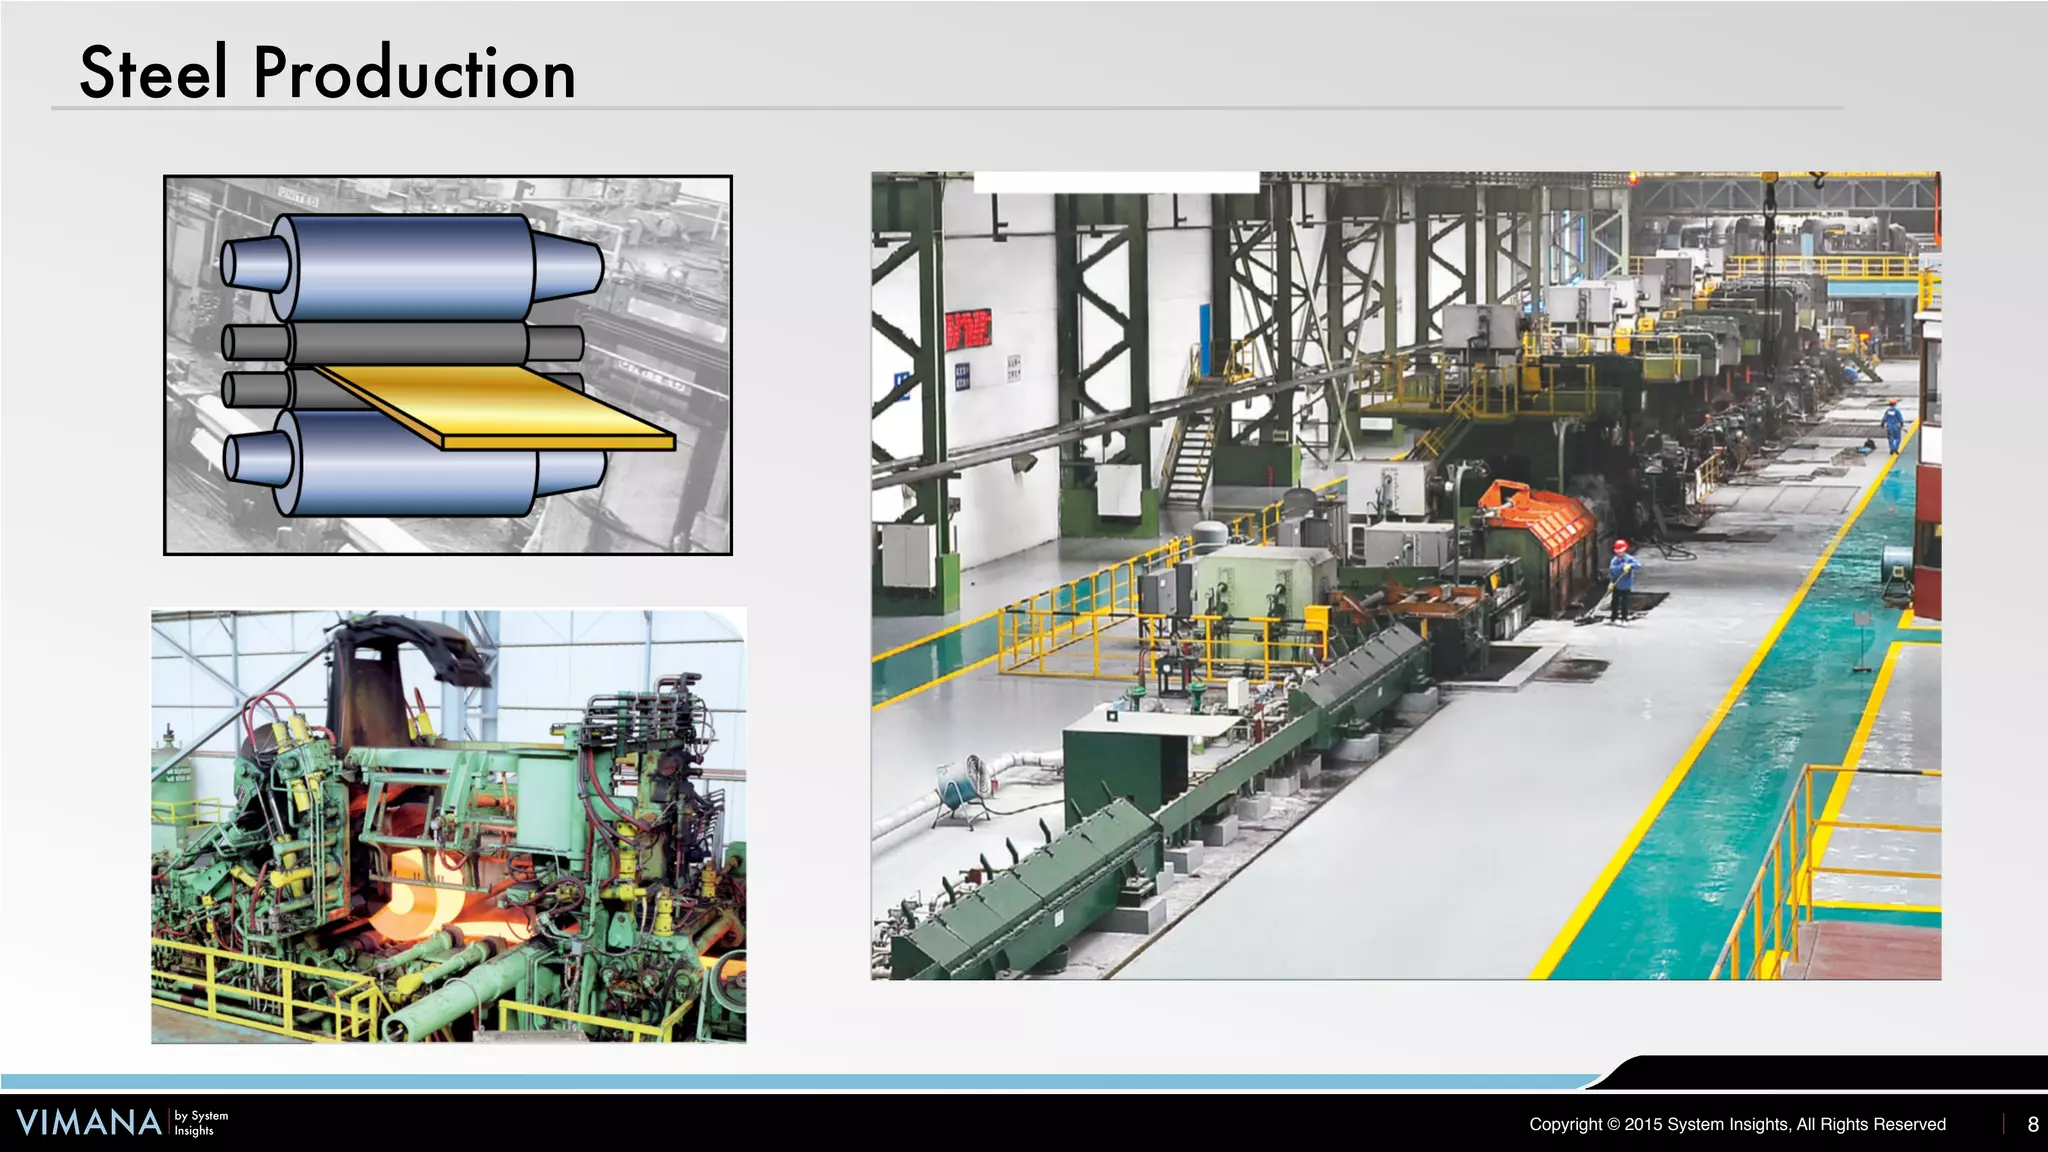Click the white rectangle atop factory photo
The image size is (2048, 1152).
point(1115,182)
